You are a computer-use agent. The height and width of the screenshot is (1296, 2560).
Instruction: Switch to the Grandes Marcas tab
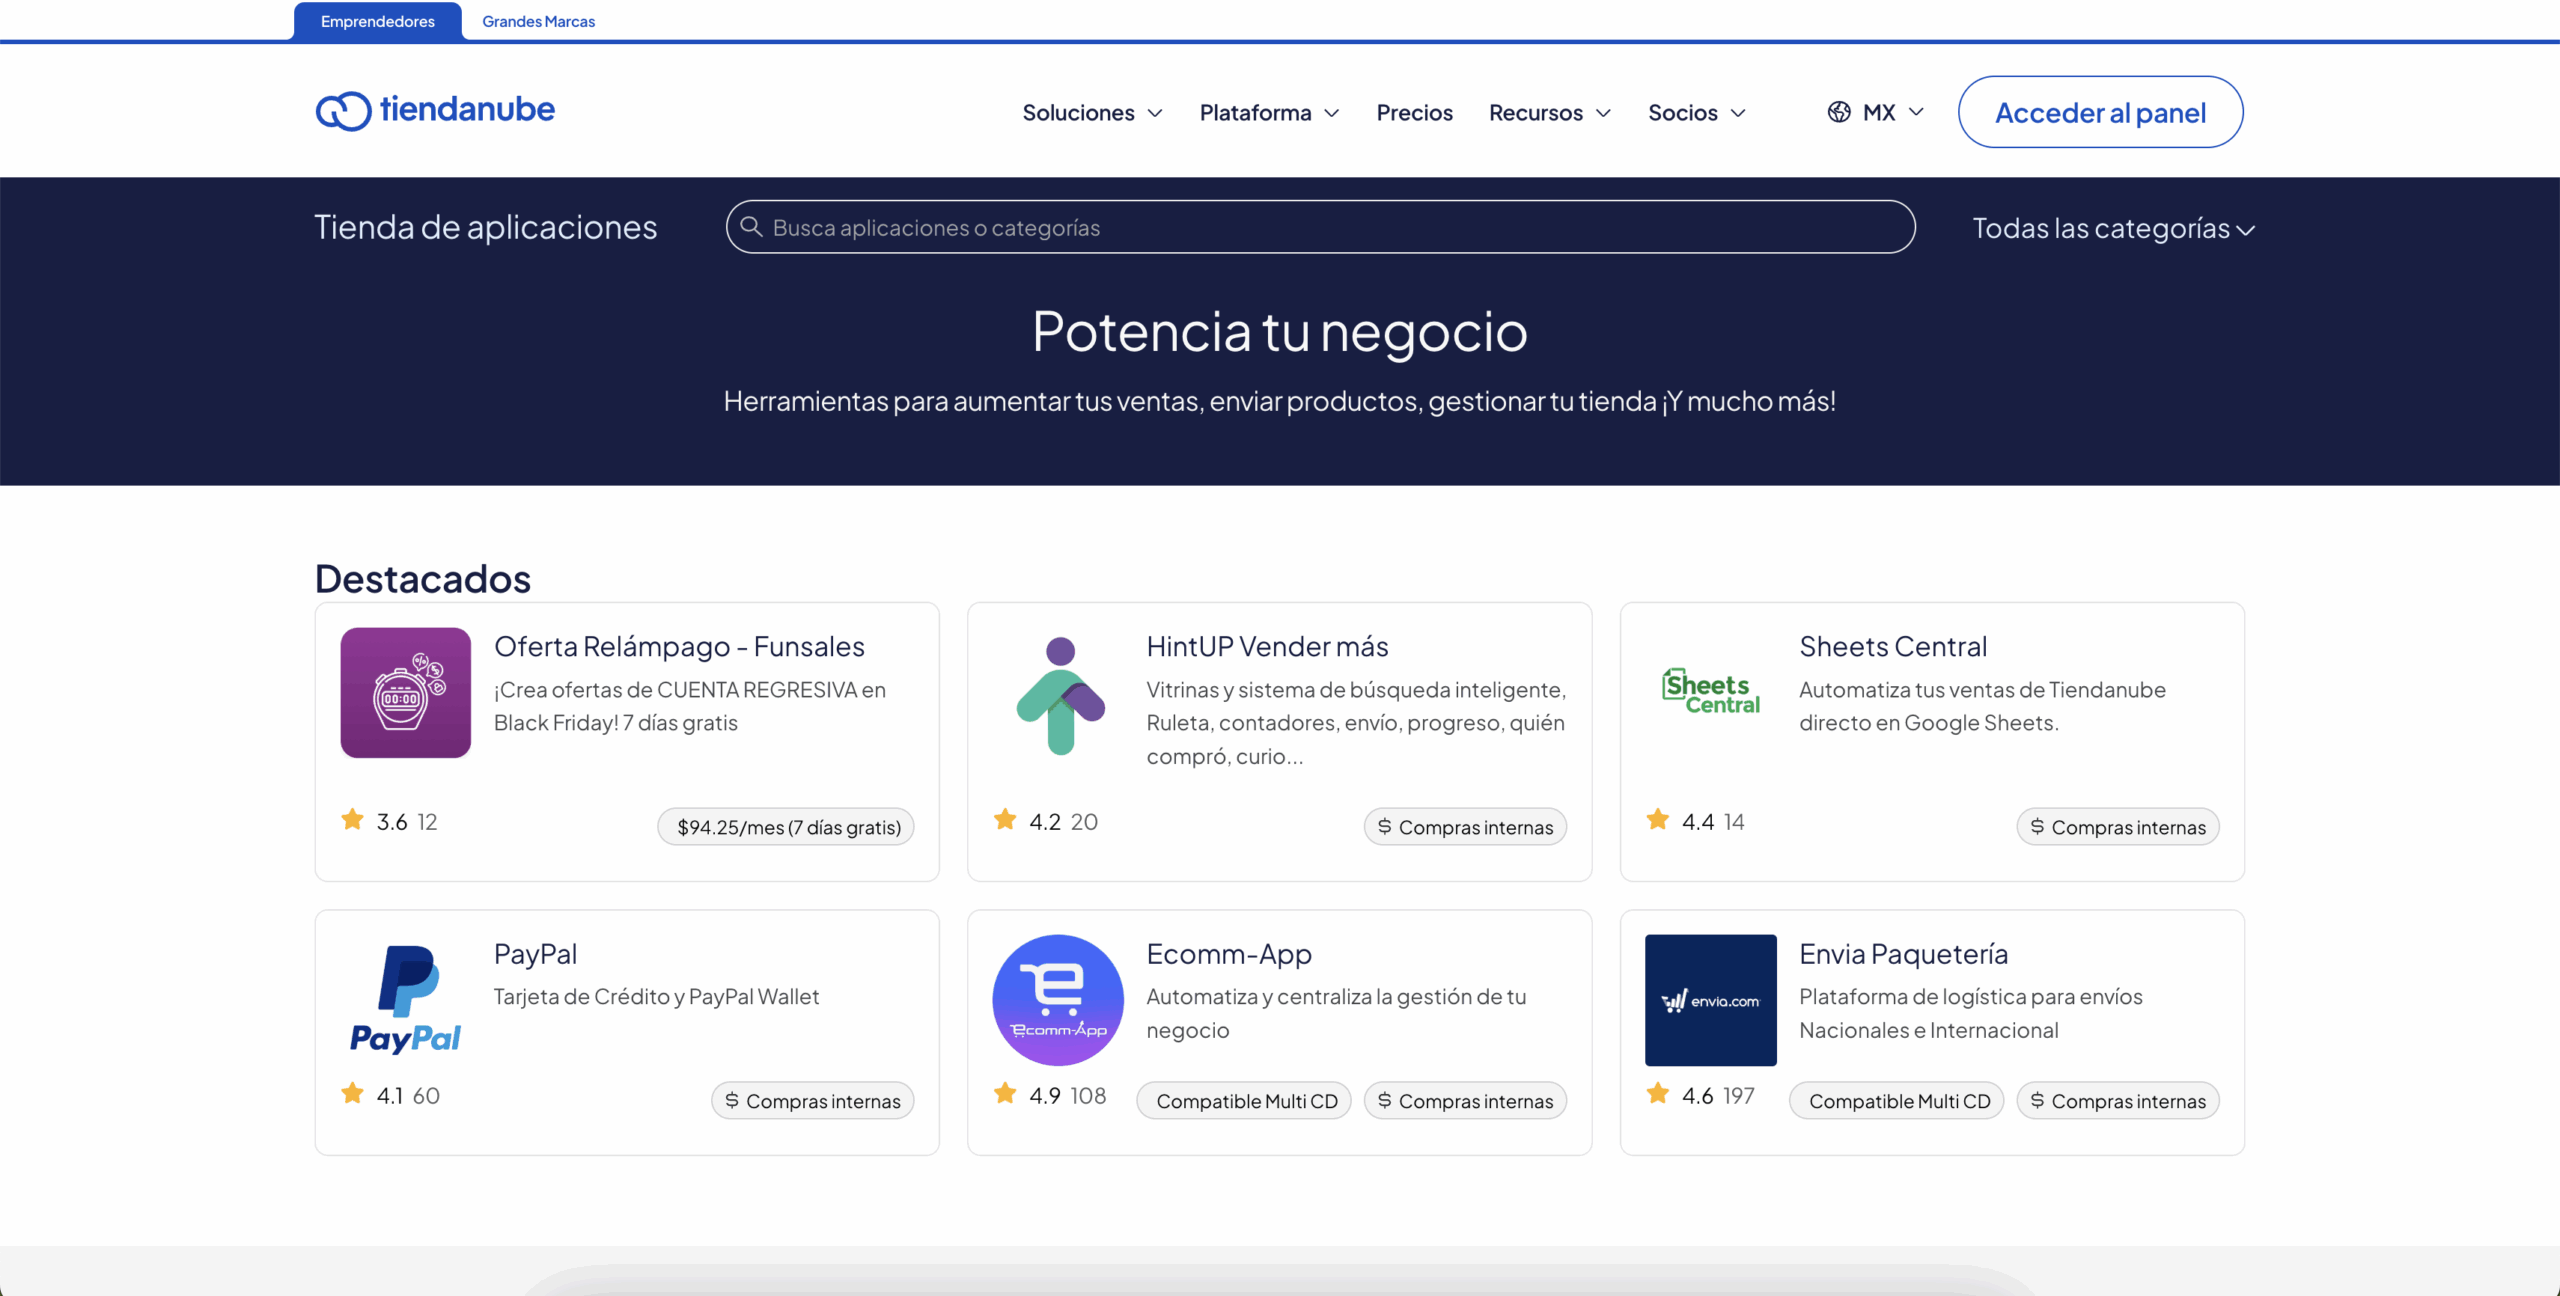pyautogui.click(x=538, y=21)
